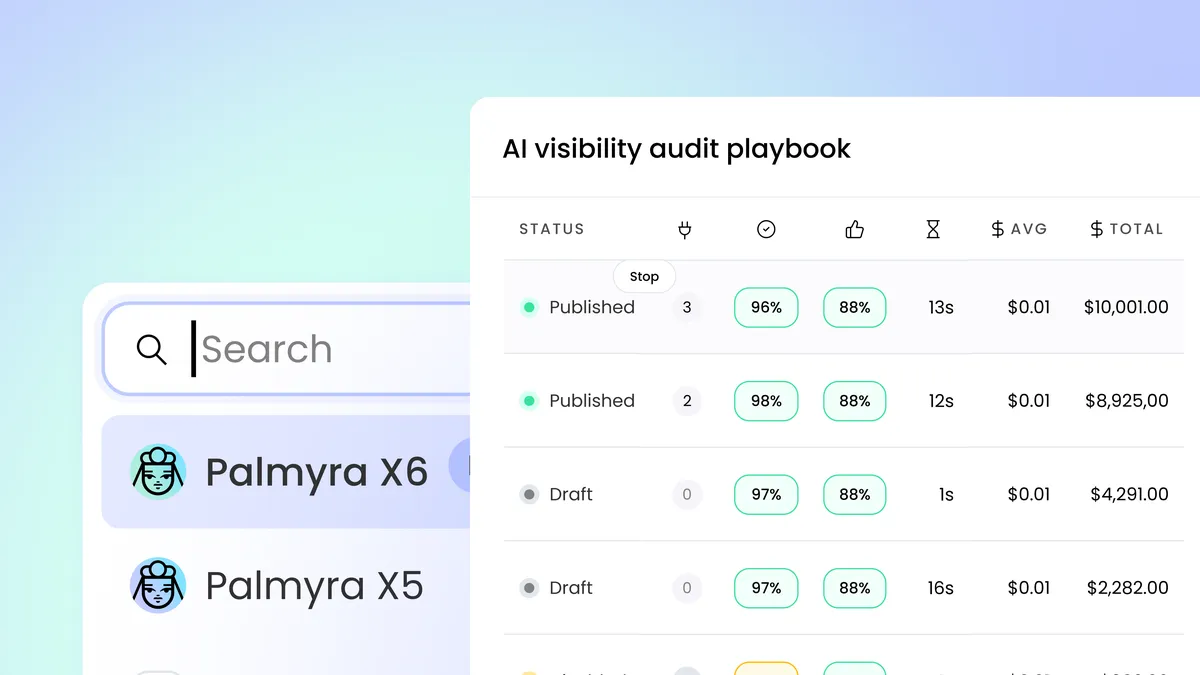
Task: Click the green Published status dot in first row
Action: click(x=529, y=307)
